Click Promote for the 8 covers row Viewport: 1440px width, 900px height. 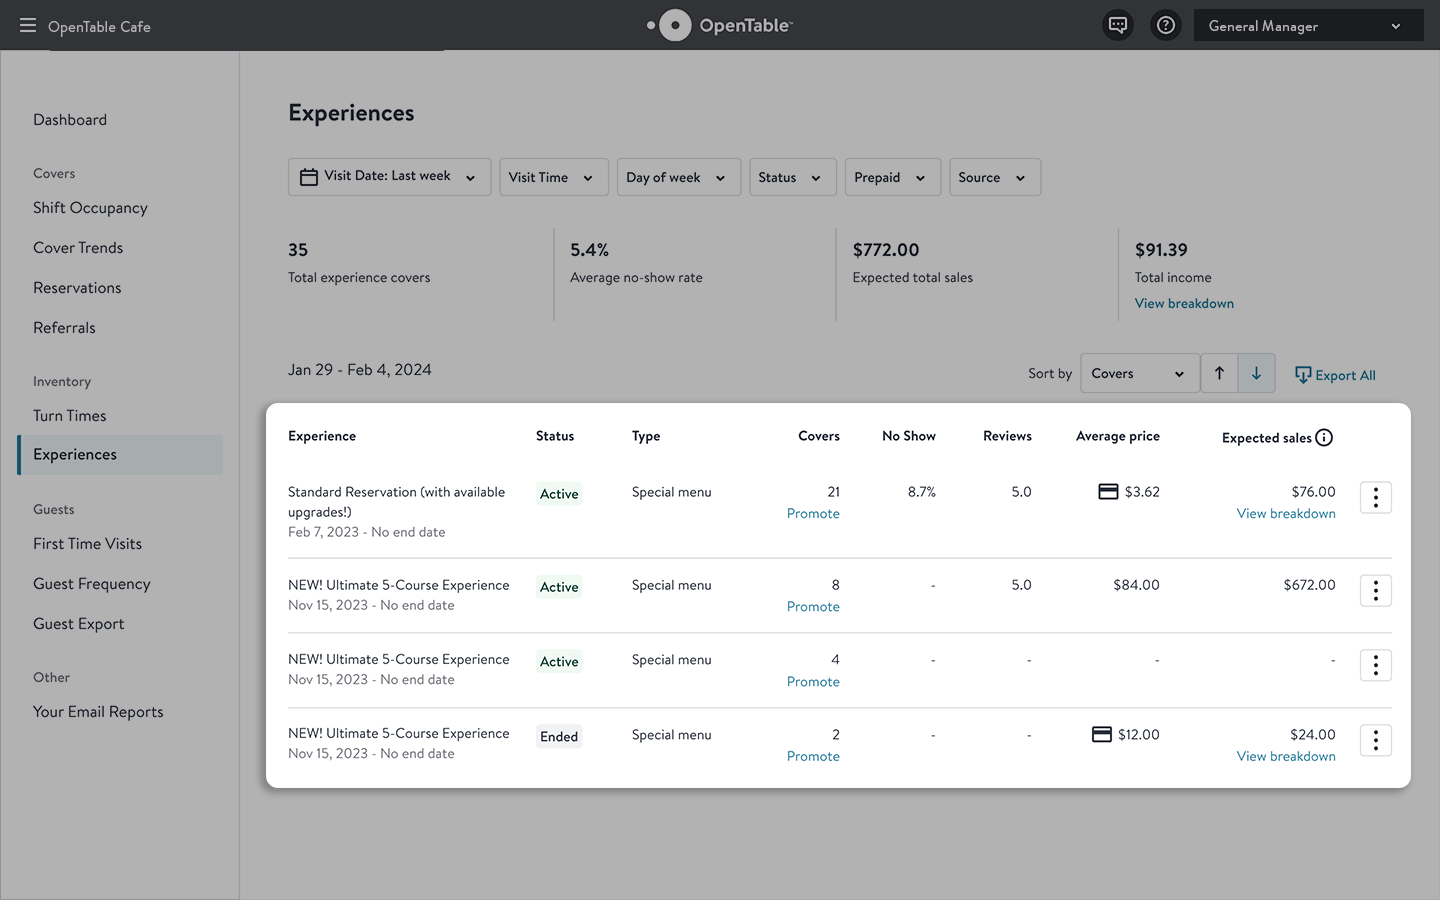coord(813,606)
